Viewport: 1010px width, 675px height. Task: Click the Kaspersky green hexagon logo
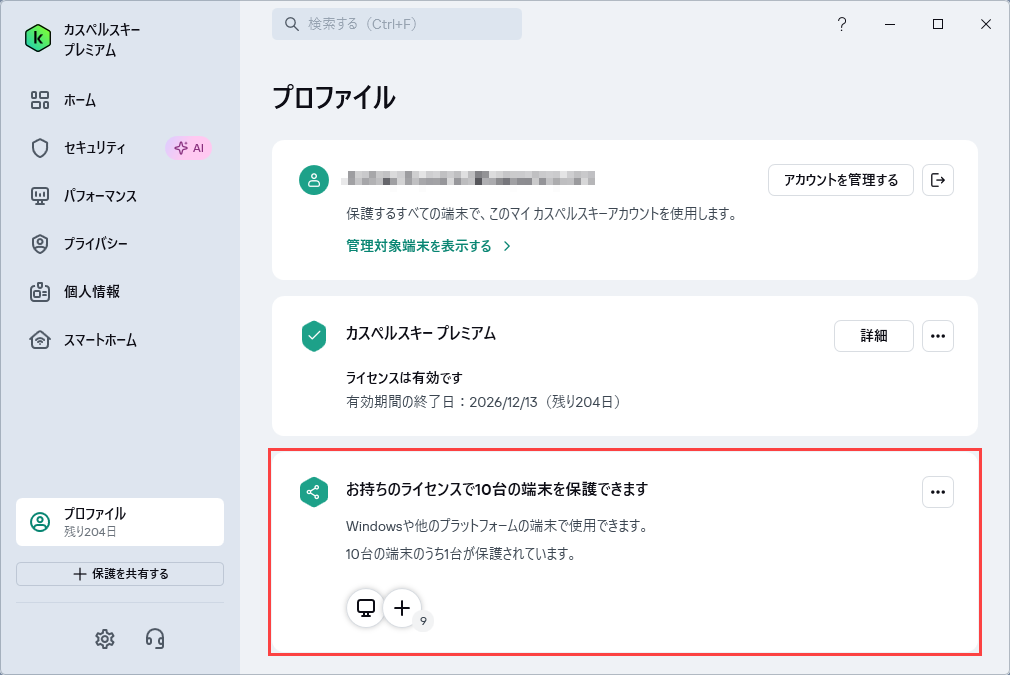pyautogui.click(x=38, y=38)
